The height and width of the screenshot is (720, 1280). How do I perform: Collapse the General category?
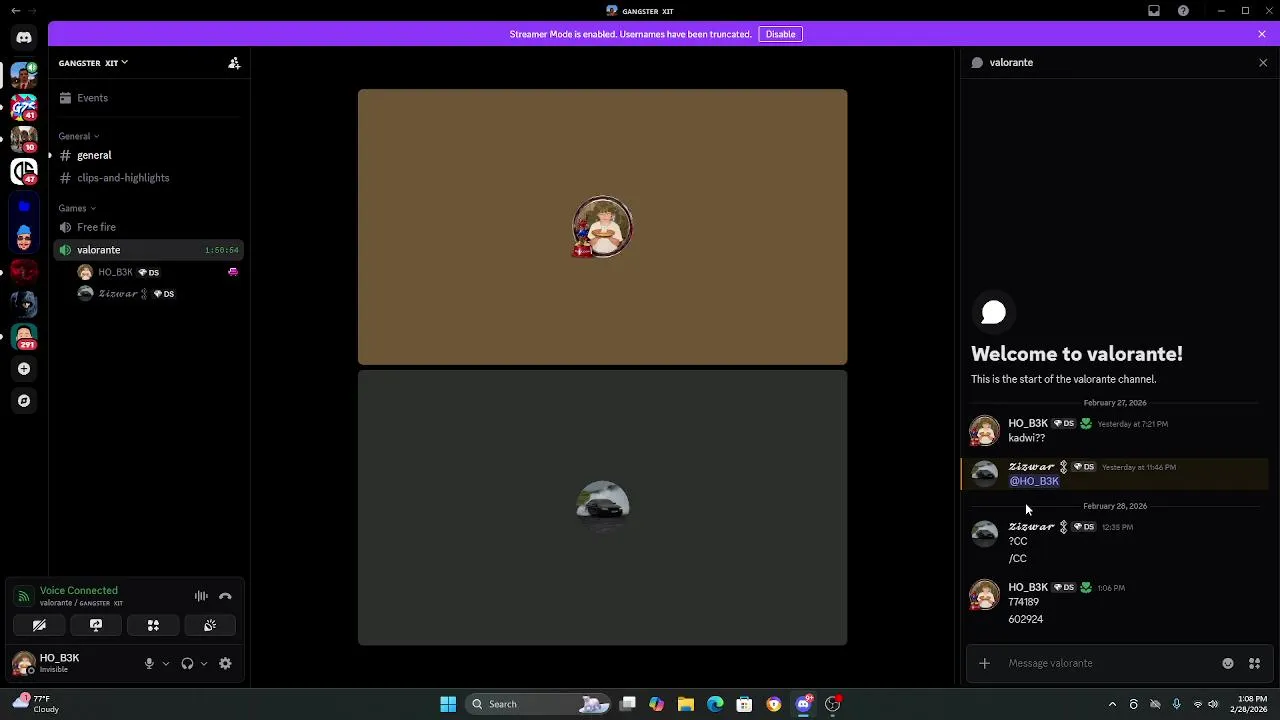coord(78,136)
